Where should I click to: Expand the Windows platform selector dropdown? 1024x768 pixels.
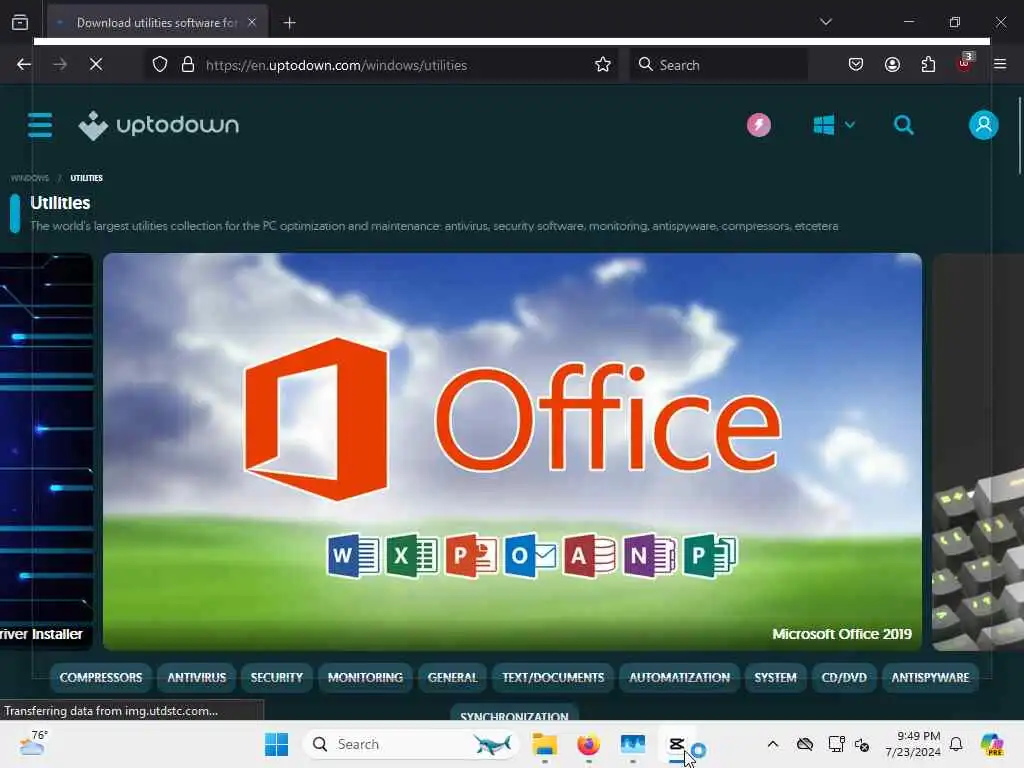834,125
